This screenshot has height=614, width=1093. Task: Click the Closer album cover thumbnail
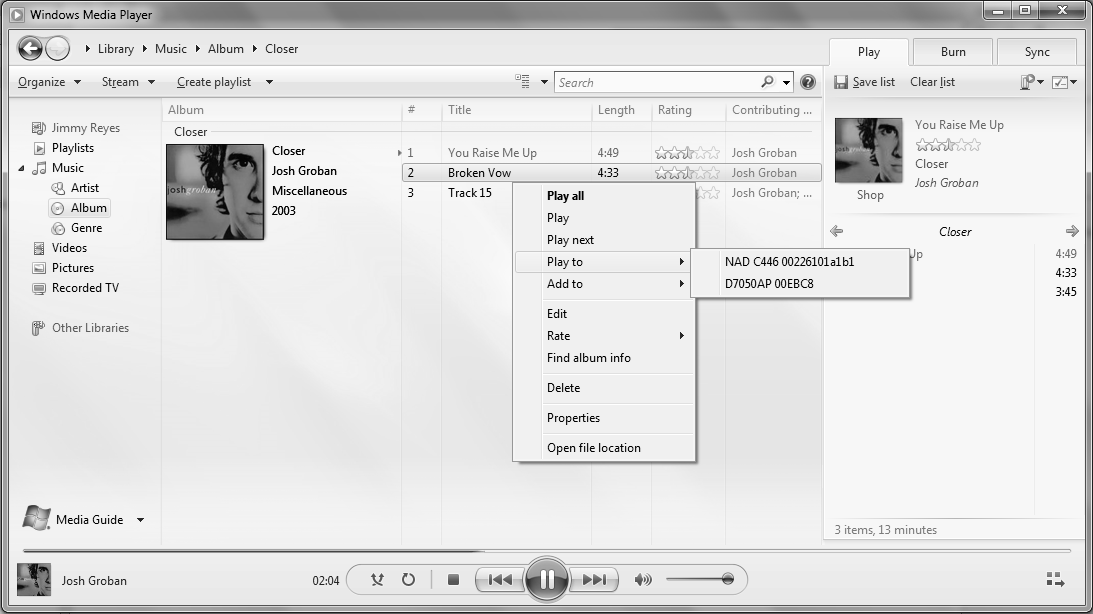point(215,192)
